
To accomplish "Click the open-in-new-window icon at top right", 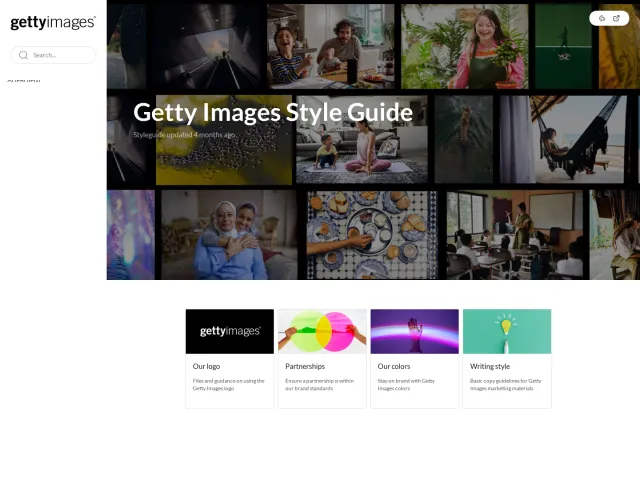I will tap(616, 18).
